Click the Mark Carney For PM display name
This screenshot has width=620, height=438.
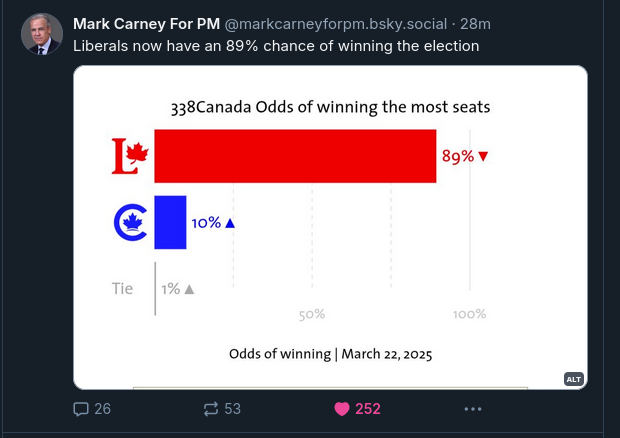(146, 23)
